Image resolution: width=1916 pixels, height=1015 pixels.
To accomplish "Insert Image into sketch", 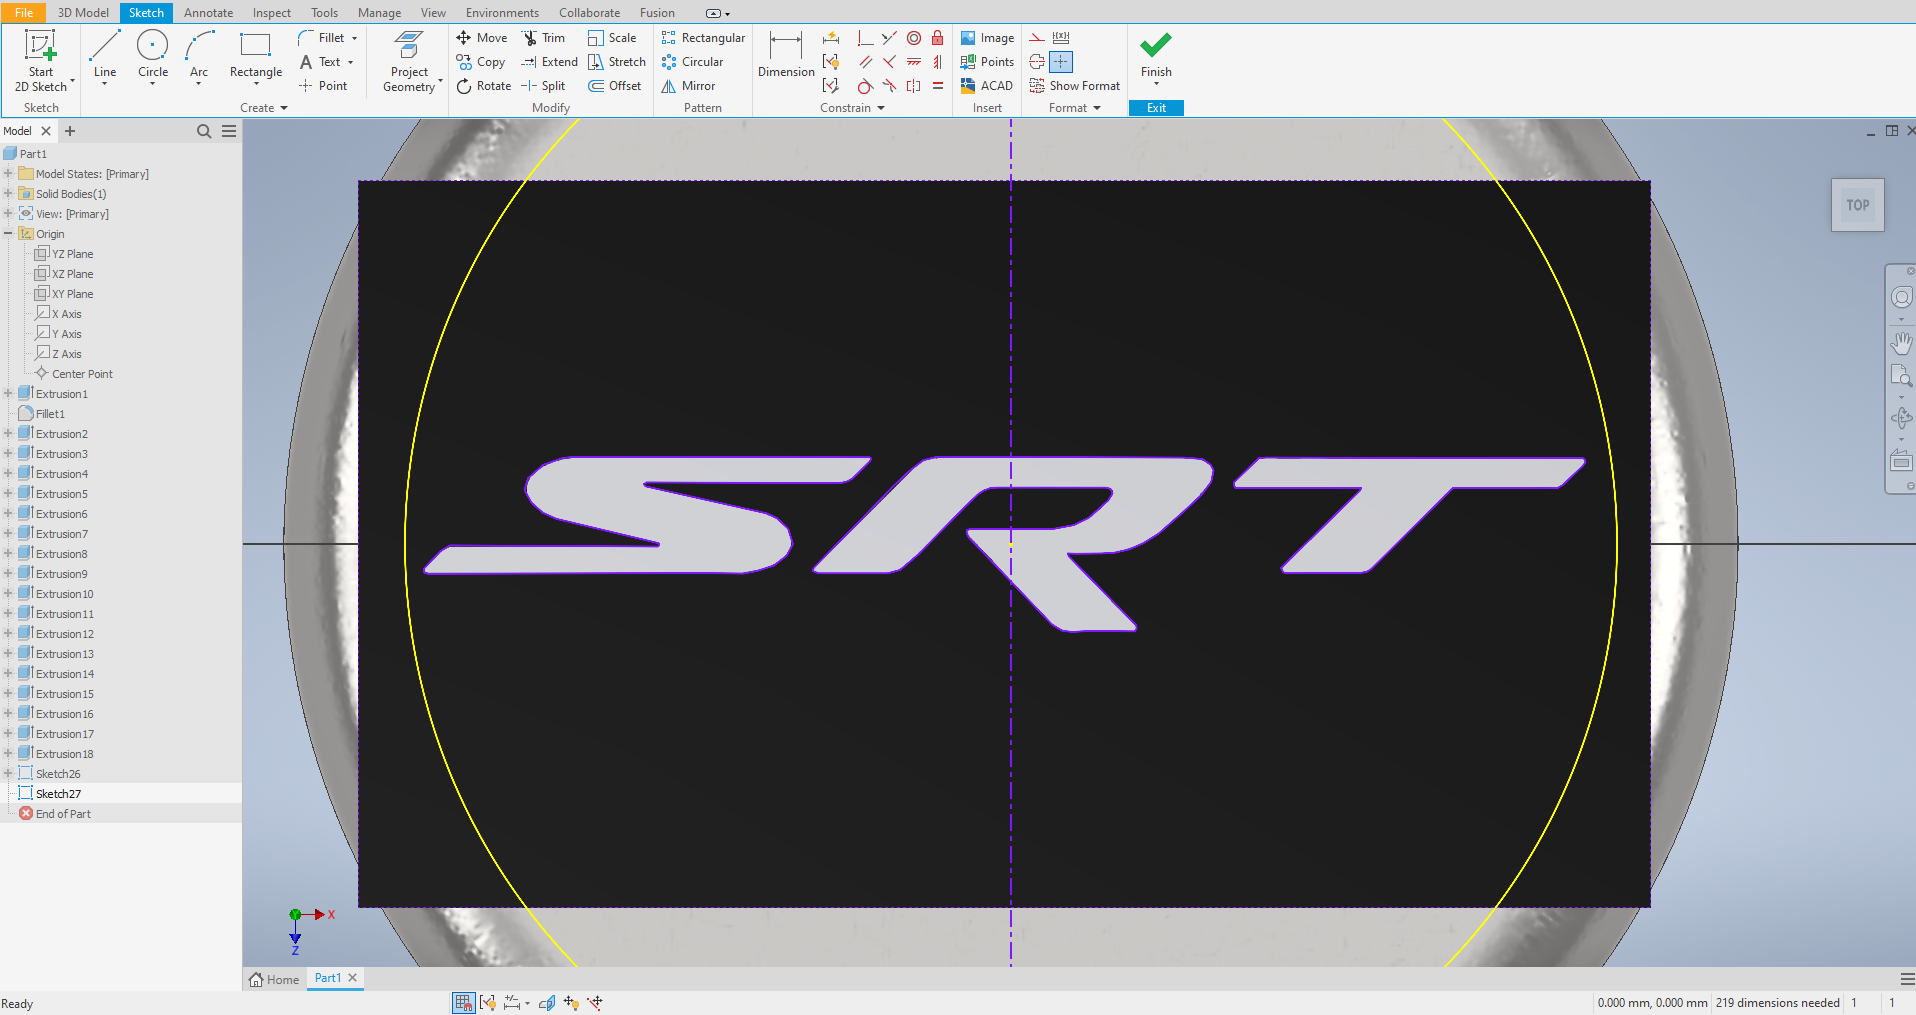I will point(987,38).
